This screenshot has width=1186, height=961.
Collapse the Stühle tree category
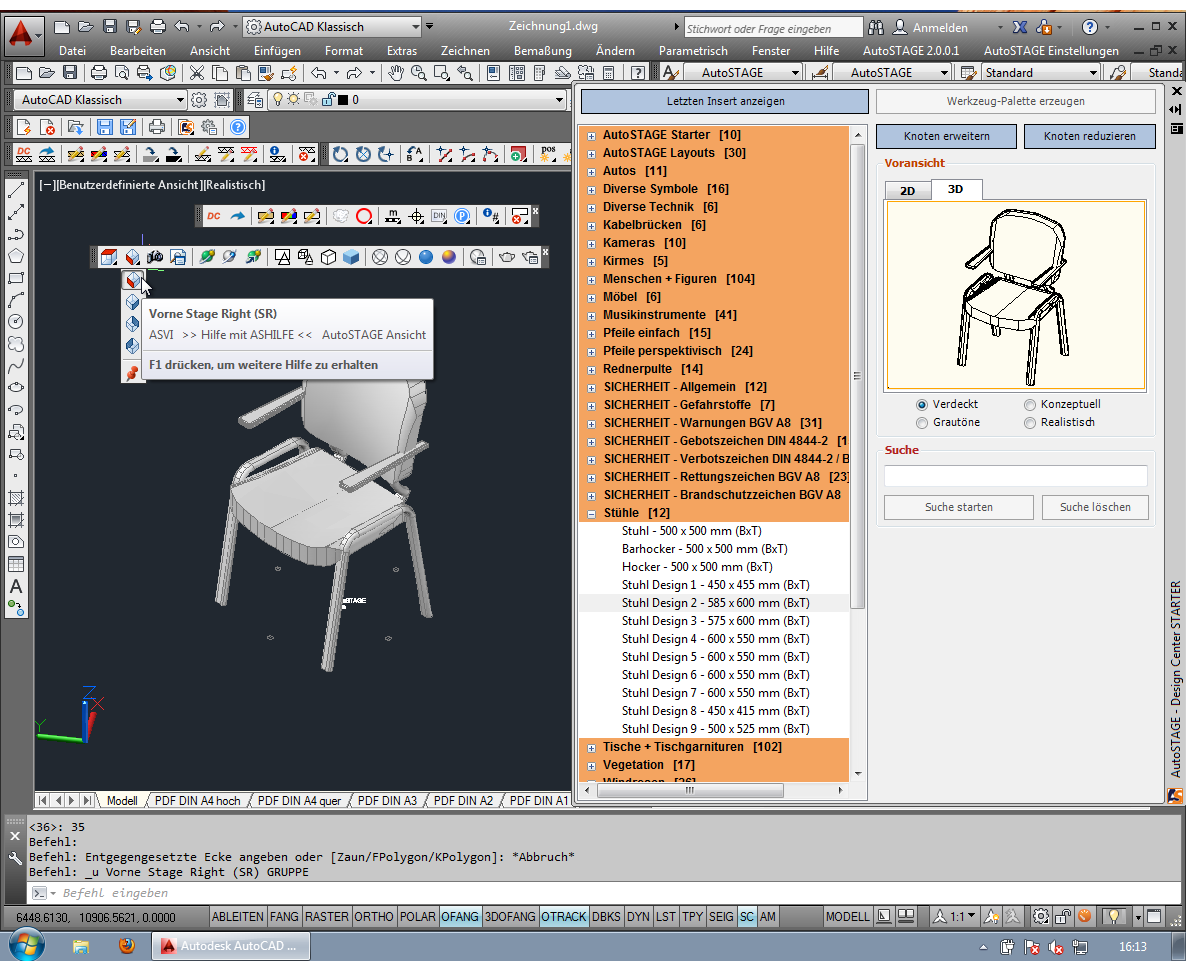tap(592, 514)
